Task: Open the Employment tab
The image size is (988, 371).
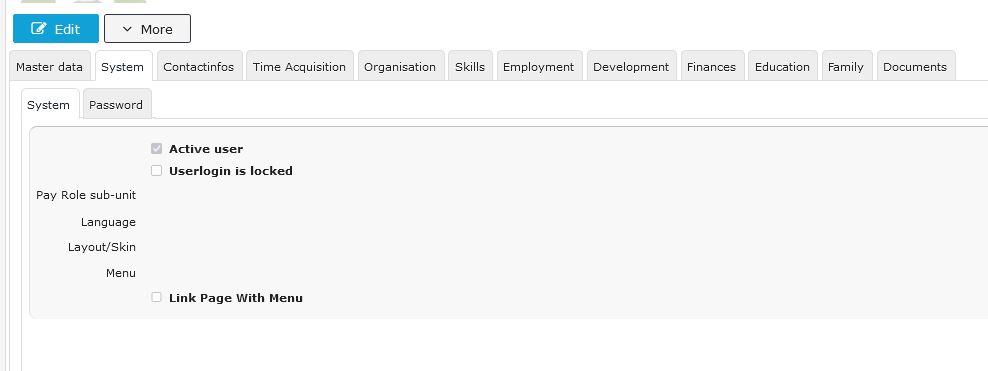Action: pyautogui.click(x=539, y=66)
